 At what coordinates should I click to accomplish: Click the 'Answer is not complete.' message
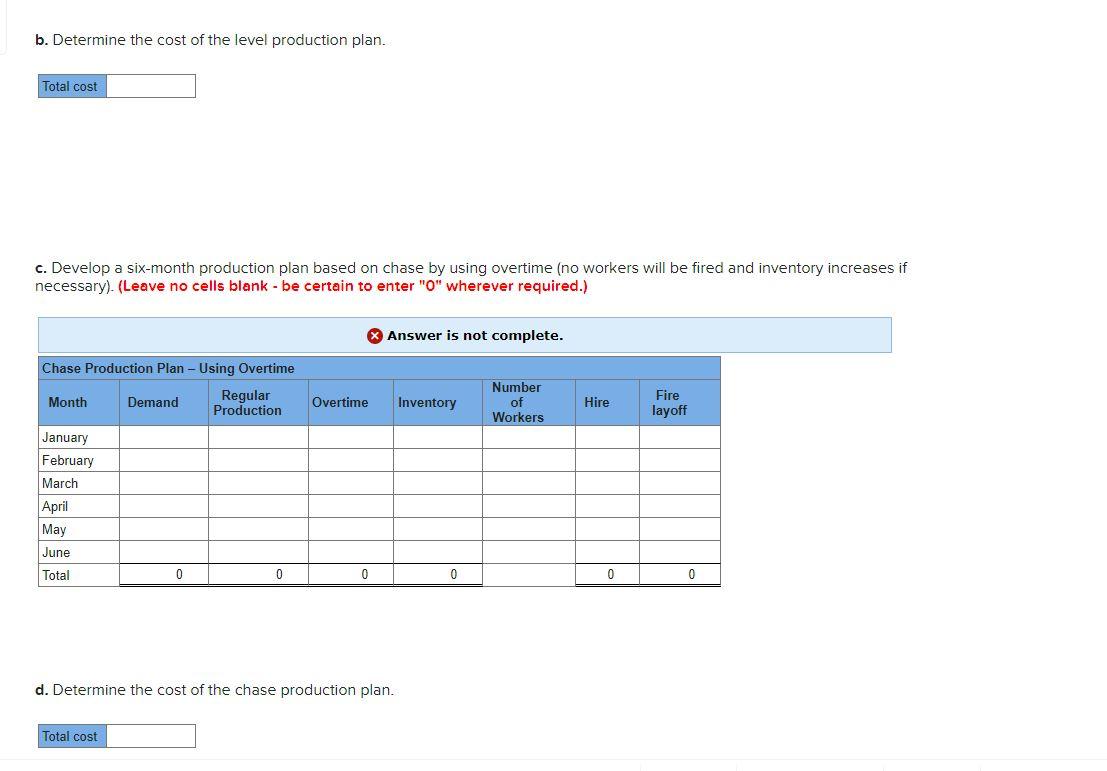click(475, 335)
